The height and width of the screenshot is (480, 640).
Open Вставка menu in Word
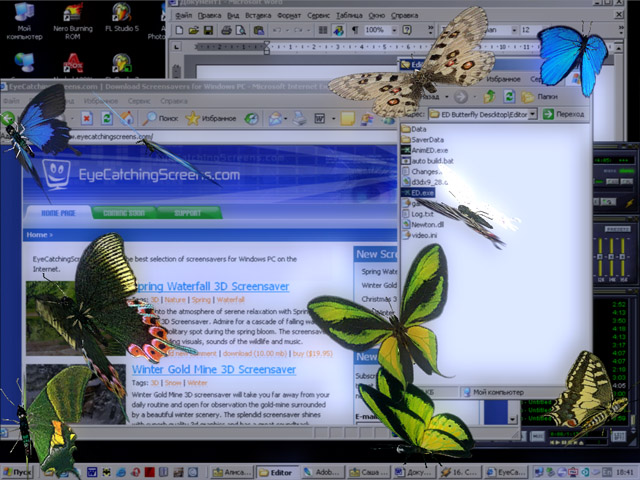258,16
